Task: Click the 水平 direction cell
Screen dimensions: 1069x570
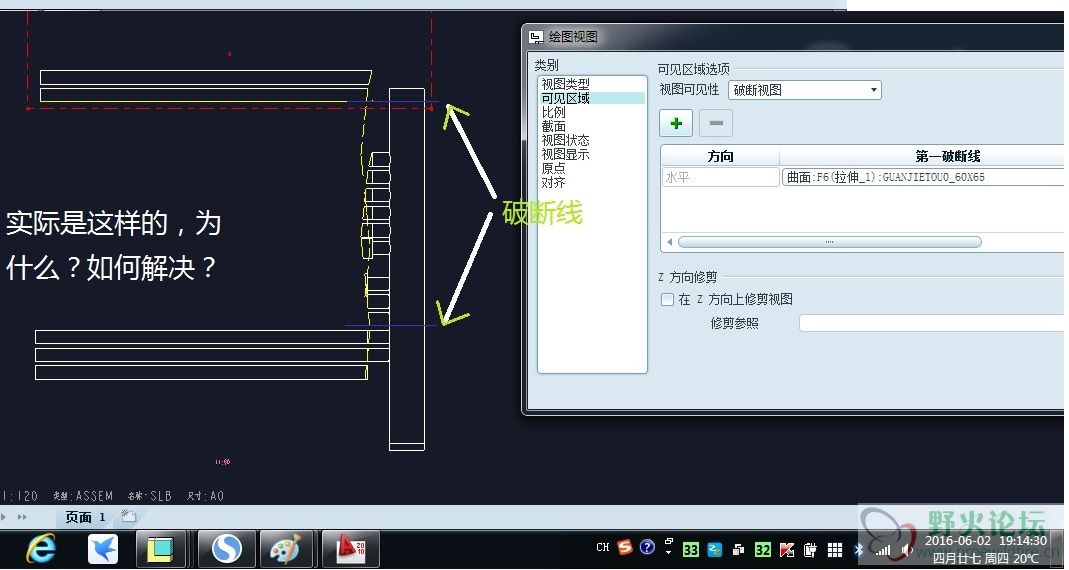Action: [720, 177]
